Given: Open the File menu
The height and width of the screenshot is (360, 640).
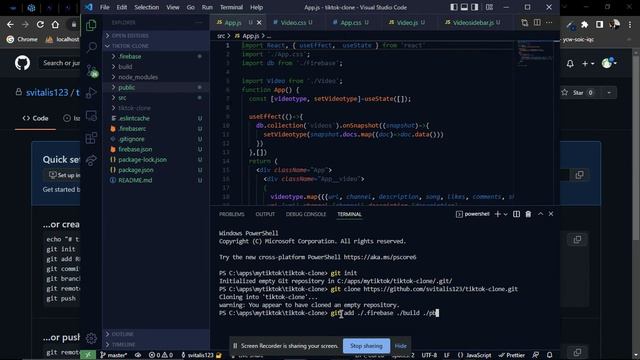Looking at the screenshot, I should click(104, 7).
